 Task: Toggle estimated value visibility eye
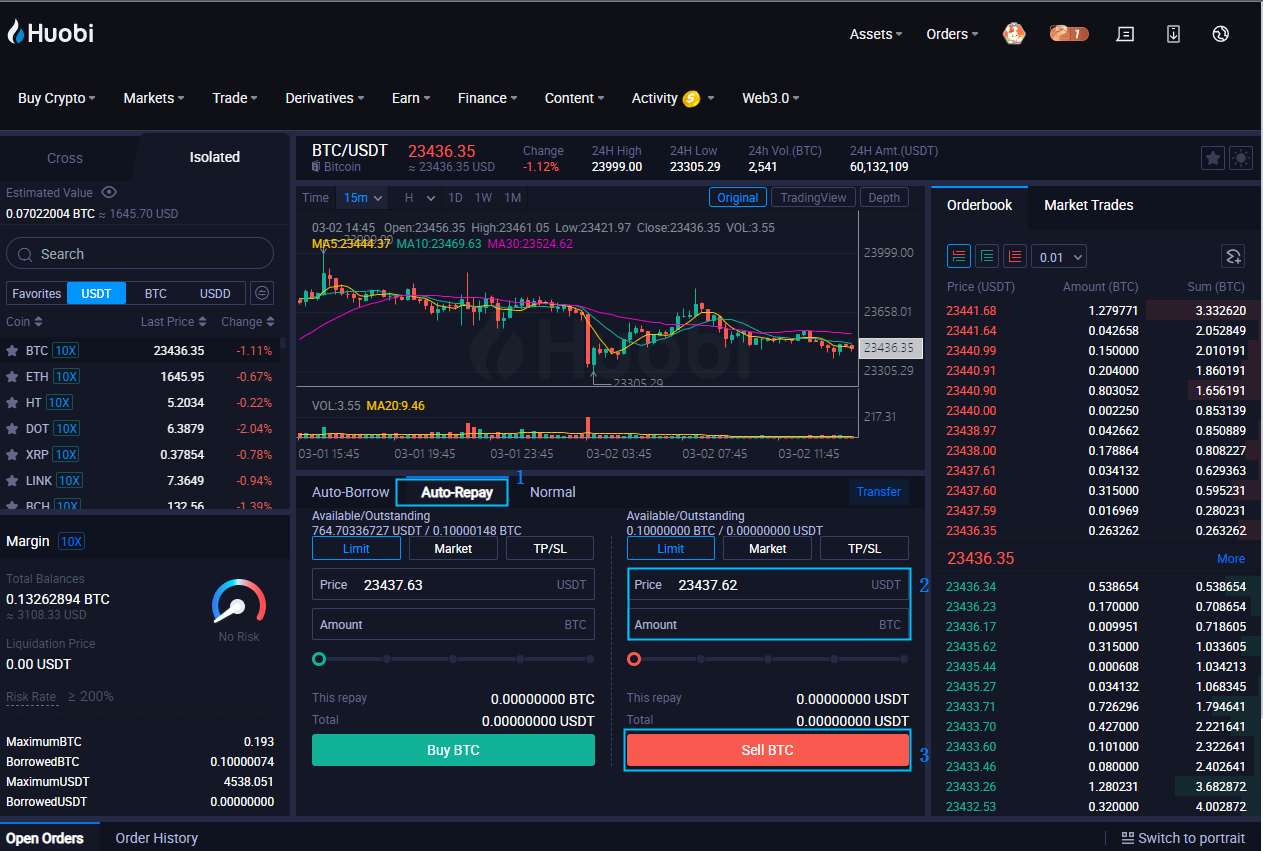pos(109,193)
